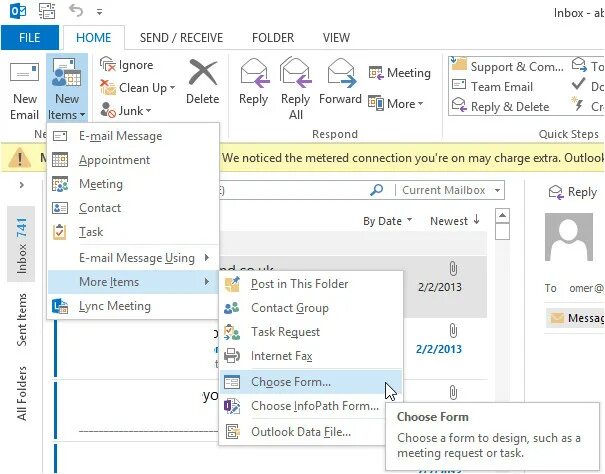The width and height of the screenshot is (605, 474).
Task: Select Lync Meeting menu item
Action: pyautogui.click(x=133, y=306)
